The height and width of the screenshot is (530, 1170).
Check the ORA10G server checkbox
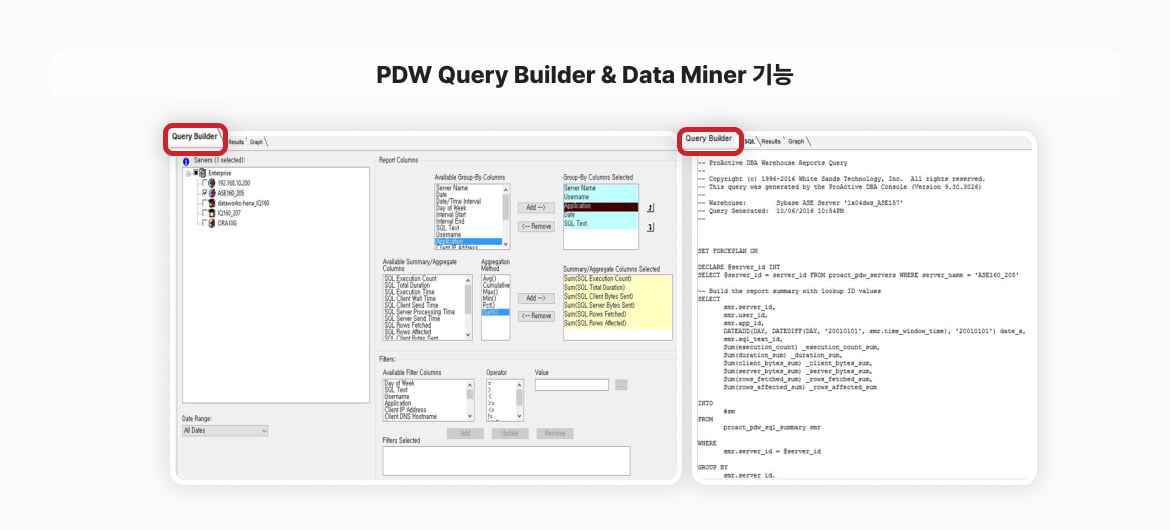[x=204, y=222]
